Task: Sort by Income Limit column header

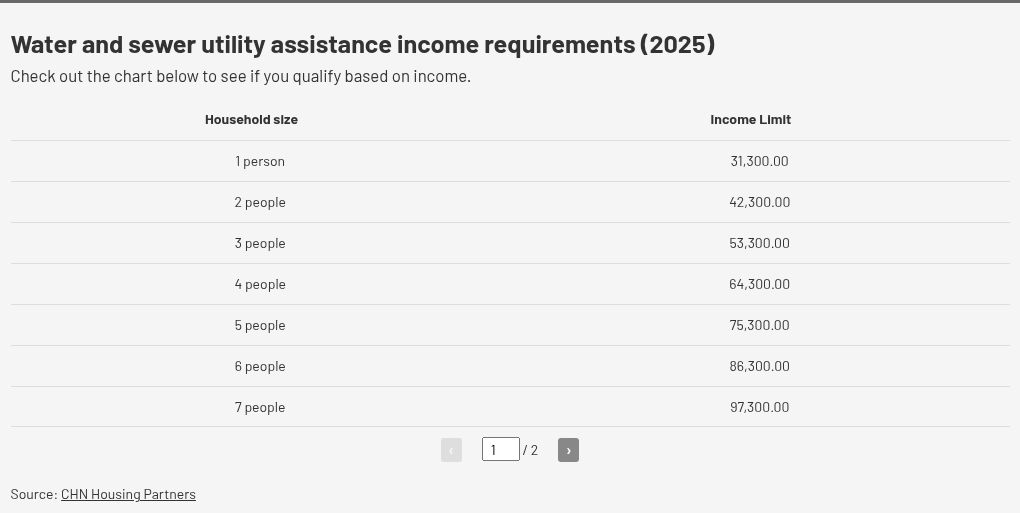Action: pyautogui.click(x=750, y=120)
